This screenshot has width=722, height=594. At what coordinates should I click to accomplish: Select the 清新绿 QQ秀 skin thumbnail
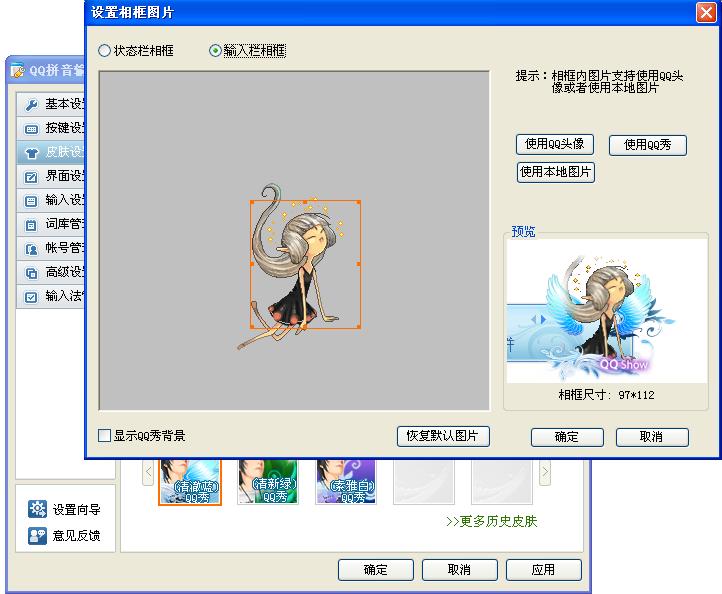tap(268, 481)
